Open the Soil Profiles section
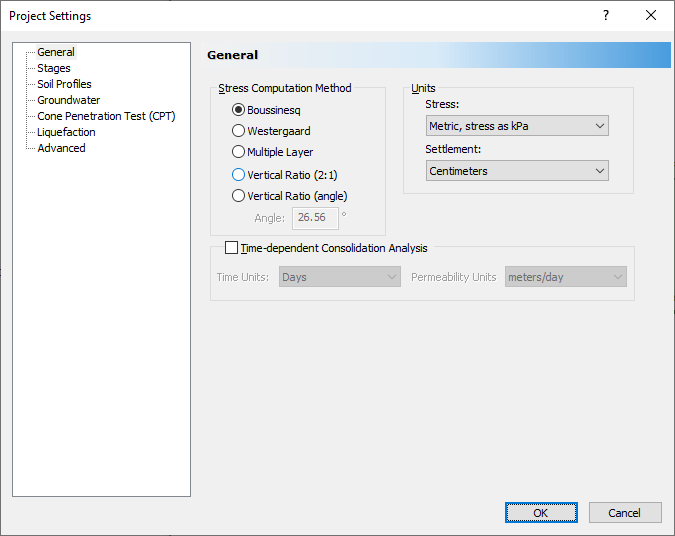675x536 pixels. click(x=64, y=84)
